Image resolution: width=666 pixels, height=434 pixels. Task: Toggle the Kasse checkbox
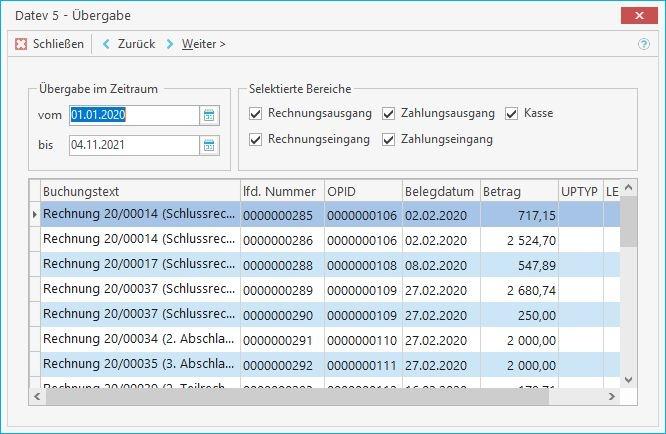pyautogui.click(x=511, y=113)
